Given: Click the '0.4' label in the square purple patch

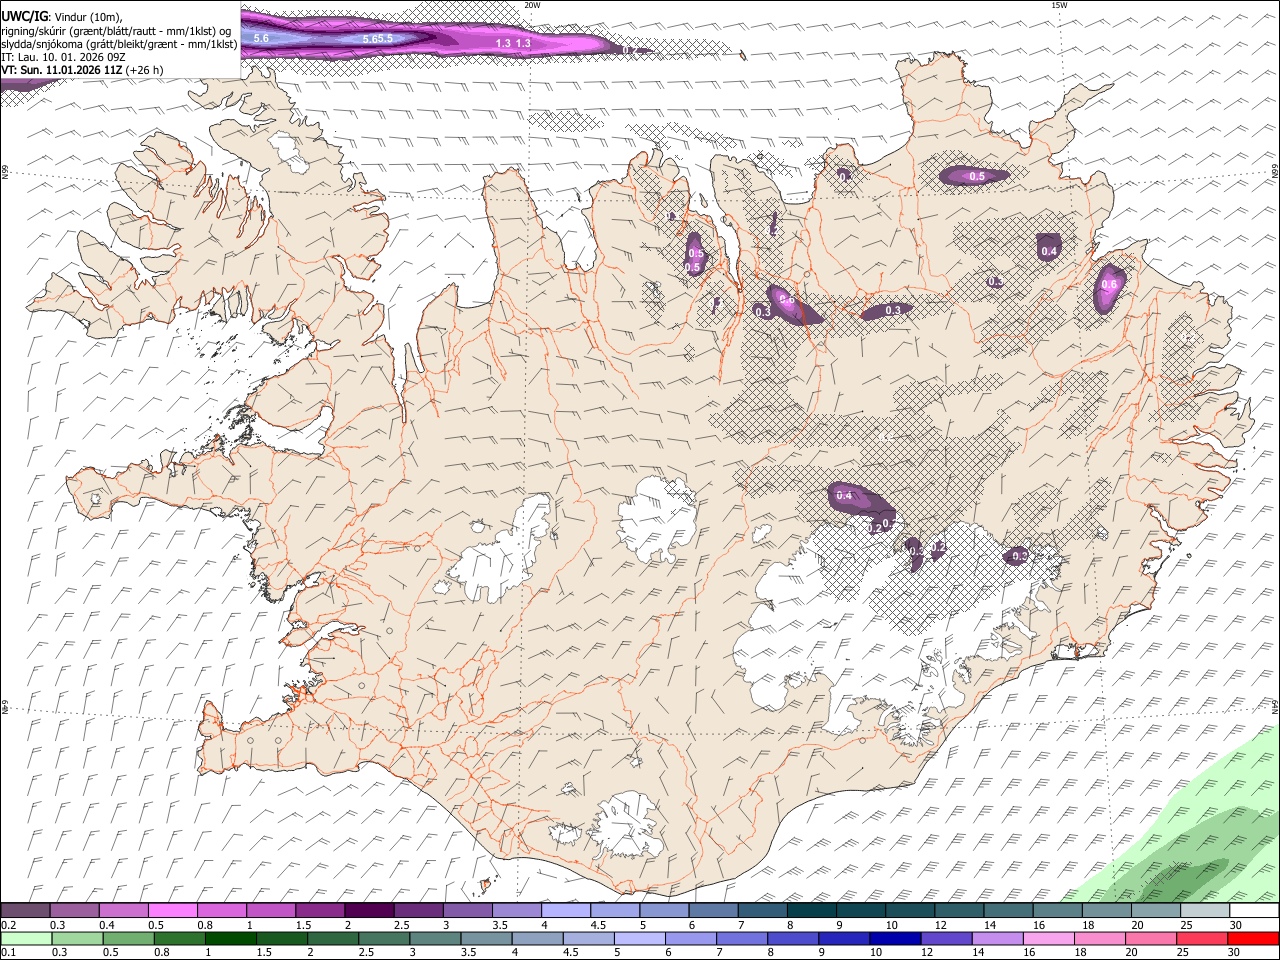Looking at the screenshot, I should (x=1049, y=251).
